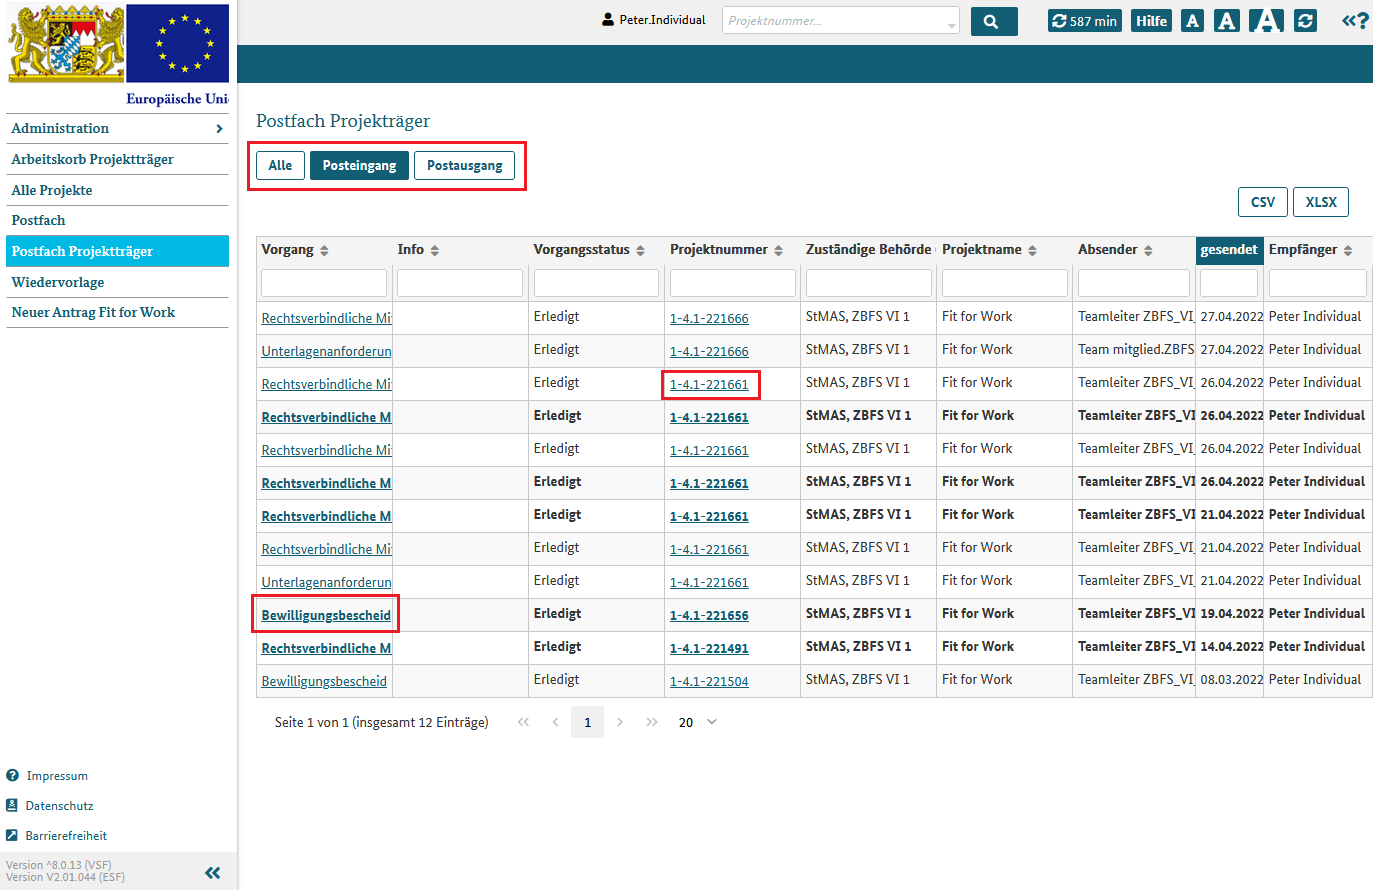Click the Barrierefreiheit footer link
This screenshot has width=1373, height=890.
pos(66,836)
